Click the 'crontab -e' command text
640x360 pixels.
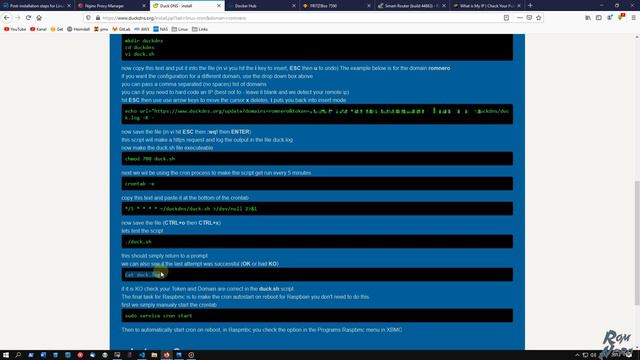[140, 184]
